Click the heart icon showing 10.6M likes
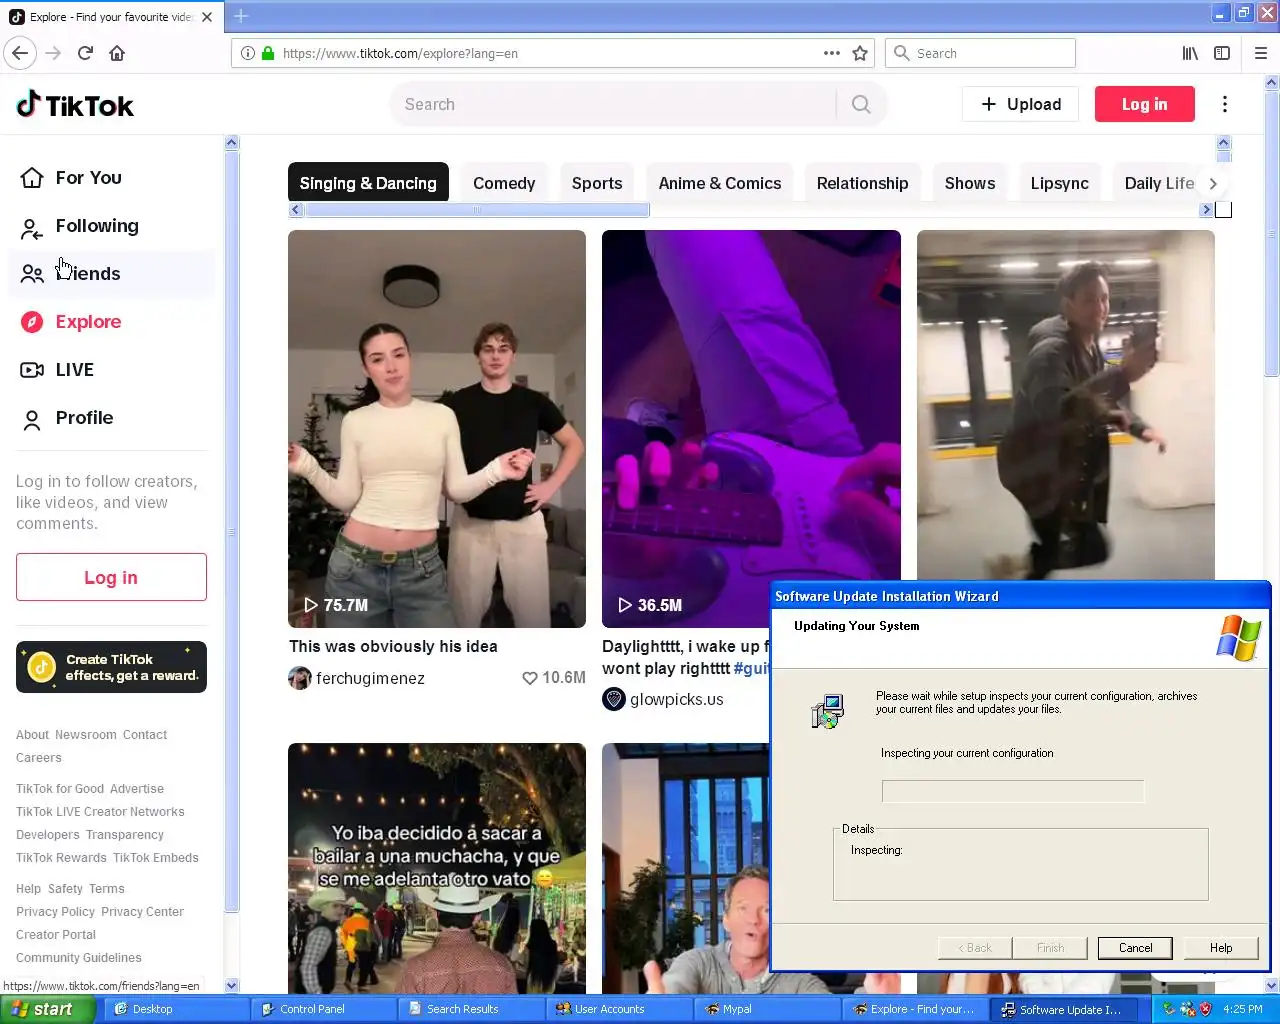Image resolution: width=1280 pixels, height=1024 pixels. click(530, 678)
